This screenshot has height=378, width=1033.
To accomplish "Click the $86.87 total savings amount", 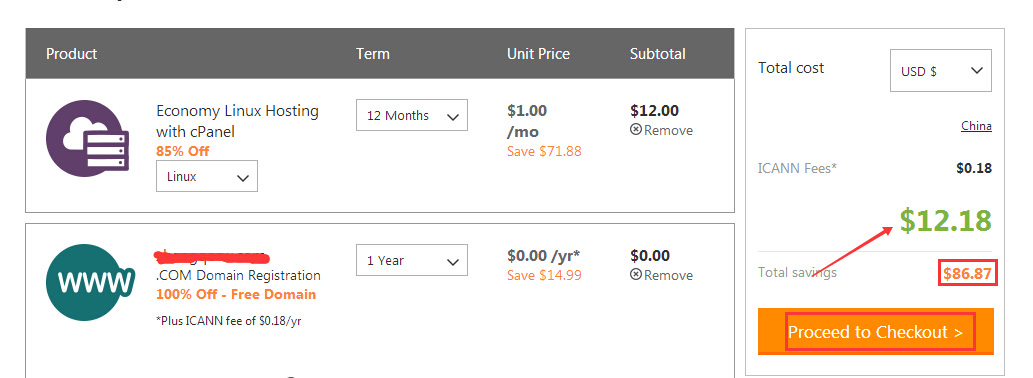I will pyautogui.click(x=967, y=273).
